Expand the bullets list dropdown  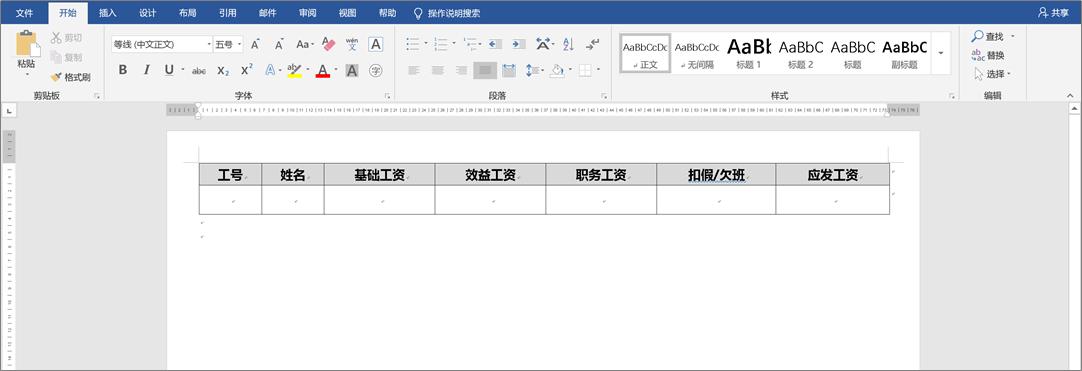coord(426,44)
